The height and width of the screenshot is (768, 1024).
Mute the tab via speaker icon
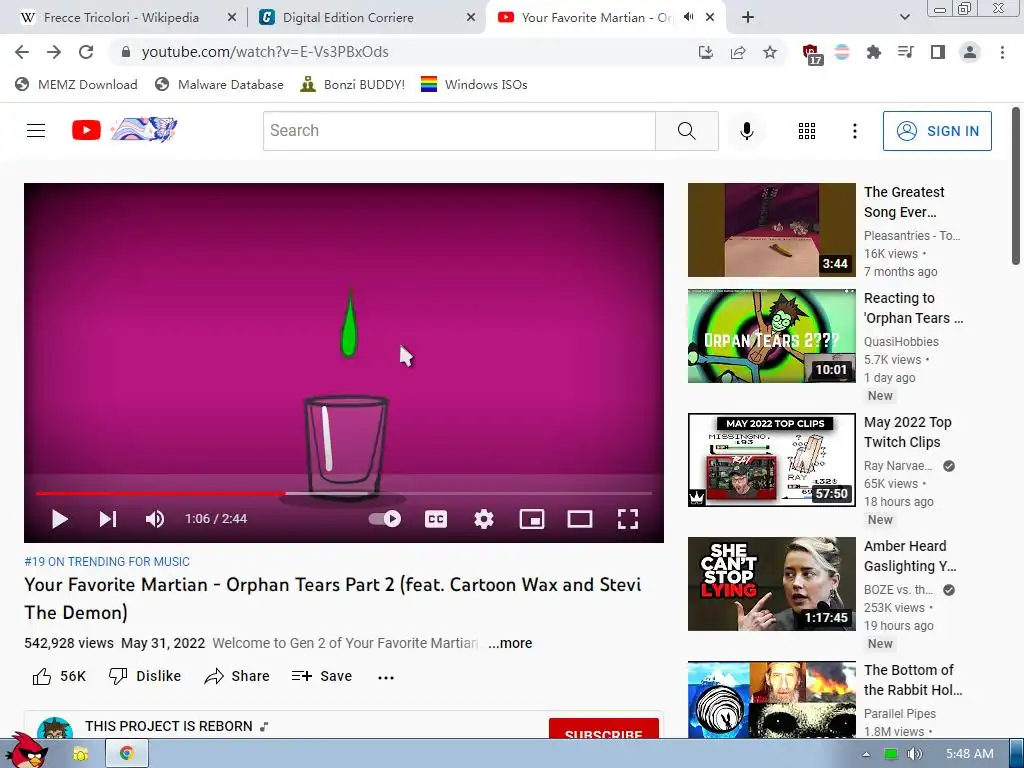(x=688, y=18)
